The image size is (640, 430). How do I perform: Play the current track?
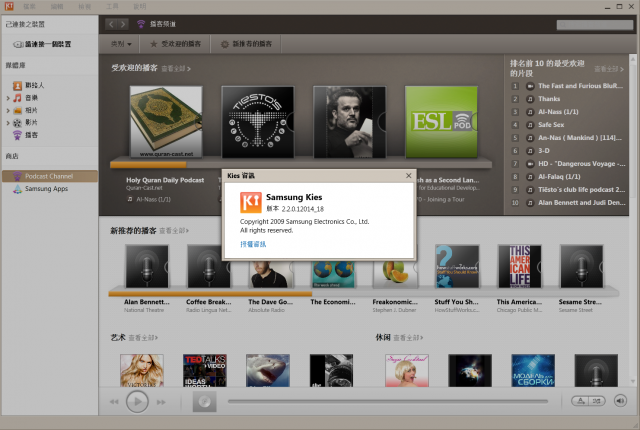pos(137,401)
